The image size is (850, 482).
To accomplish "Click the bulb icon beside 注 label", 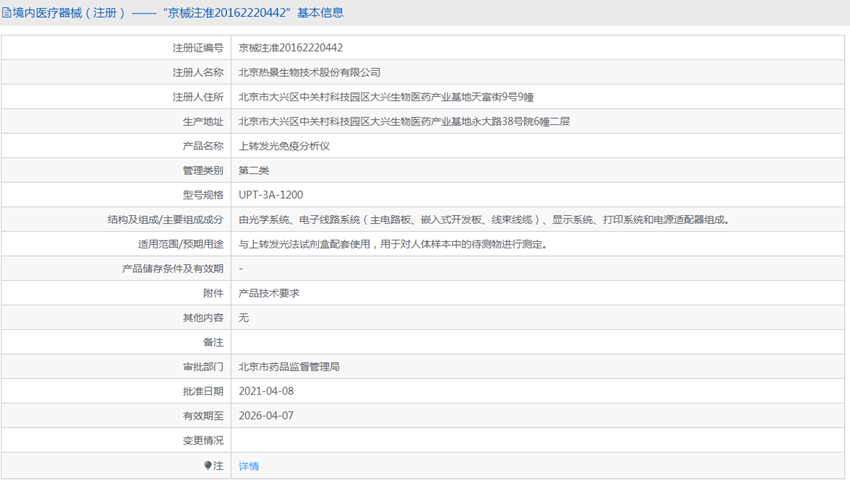I will click(x=208, y=465).
